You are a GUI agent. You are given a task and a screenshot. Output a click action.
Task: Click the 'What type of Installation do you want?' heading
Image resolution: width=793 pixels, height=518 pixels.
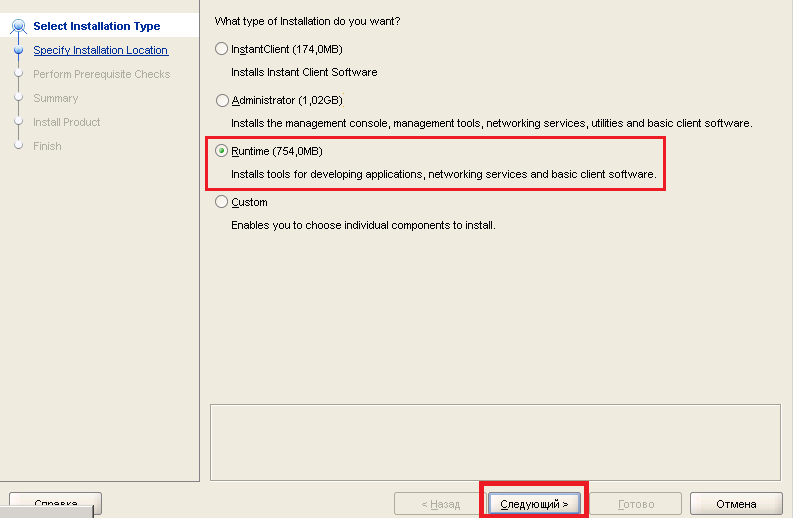coord(307,21)
